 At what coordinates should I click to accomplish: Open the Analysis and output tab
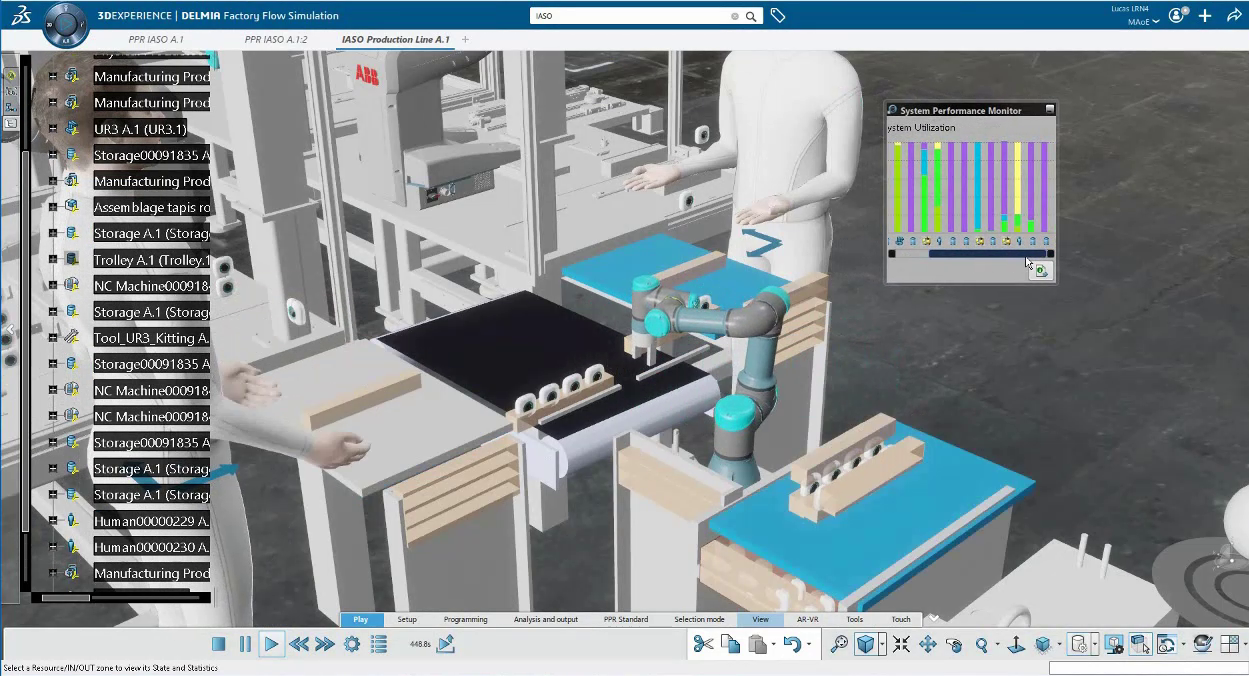coord(546,620)
